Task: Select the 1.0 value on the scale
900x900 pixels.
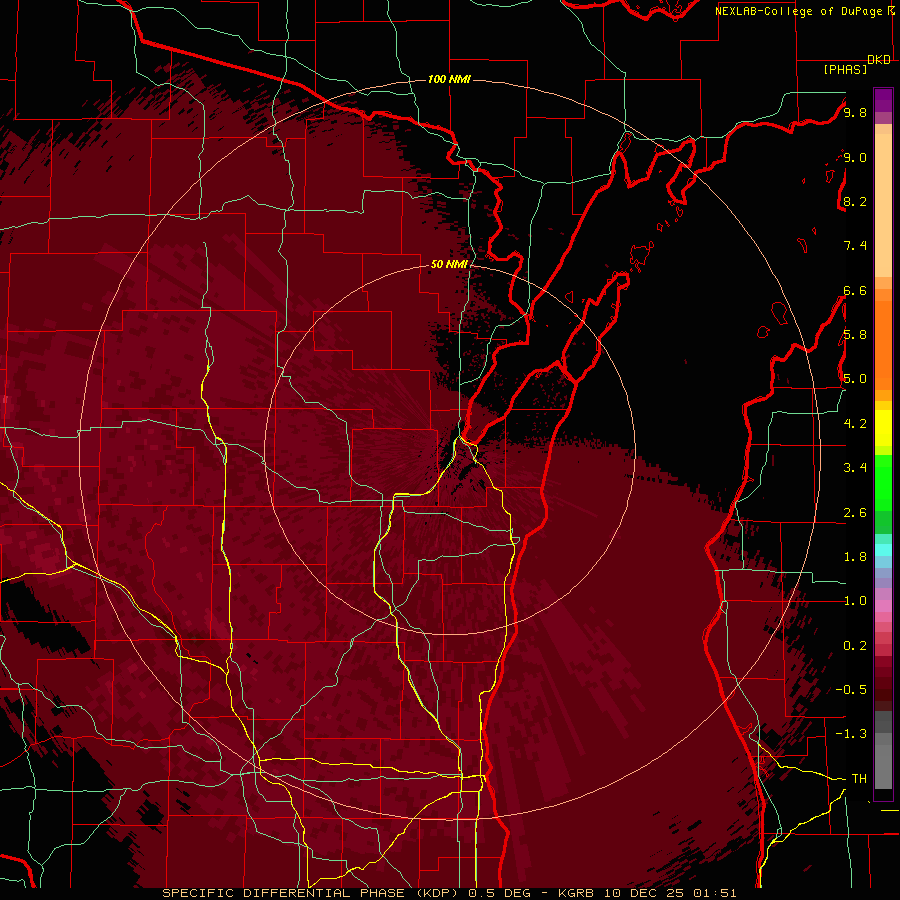Action: coord(855,601)
